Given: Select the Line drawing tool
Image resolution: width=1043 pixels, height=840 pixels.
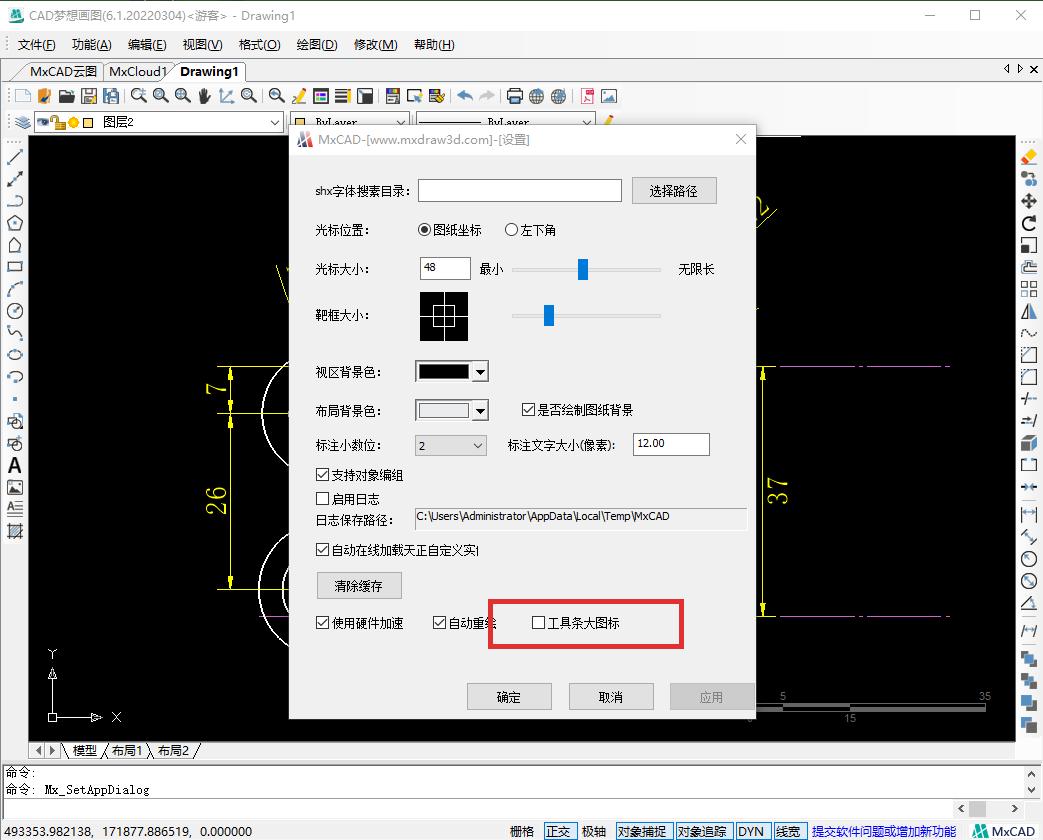Looking at the screenshot, I should point(13,155).
